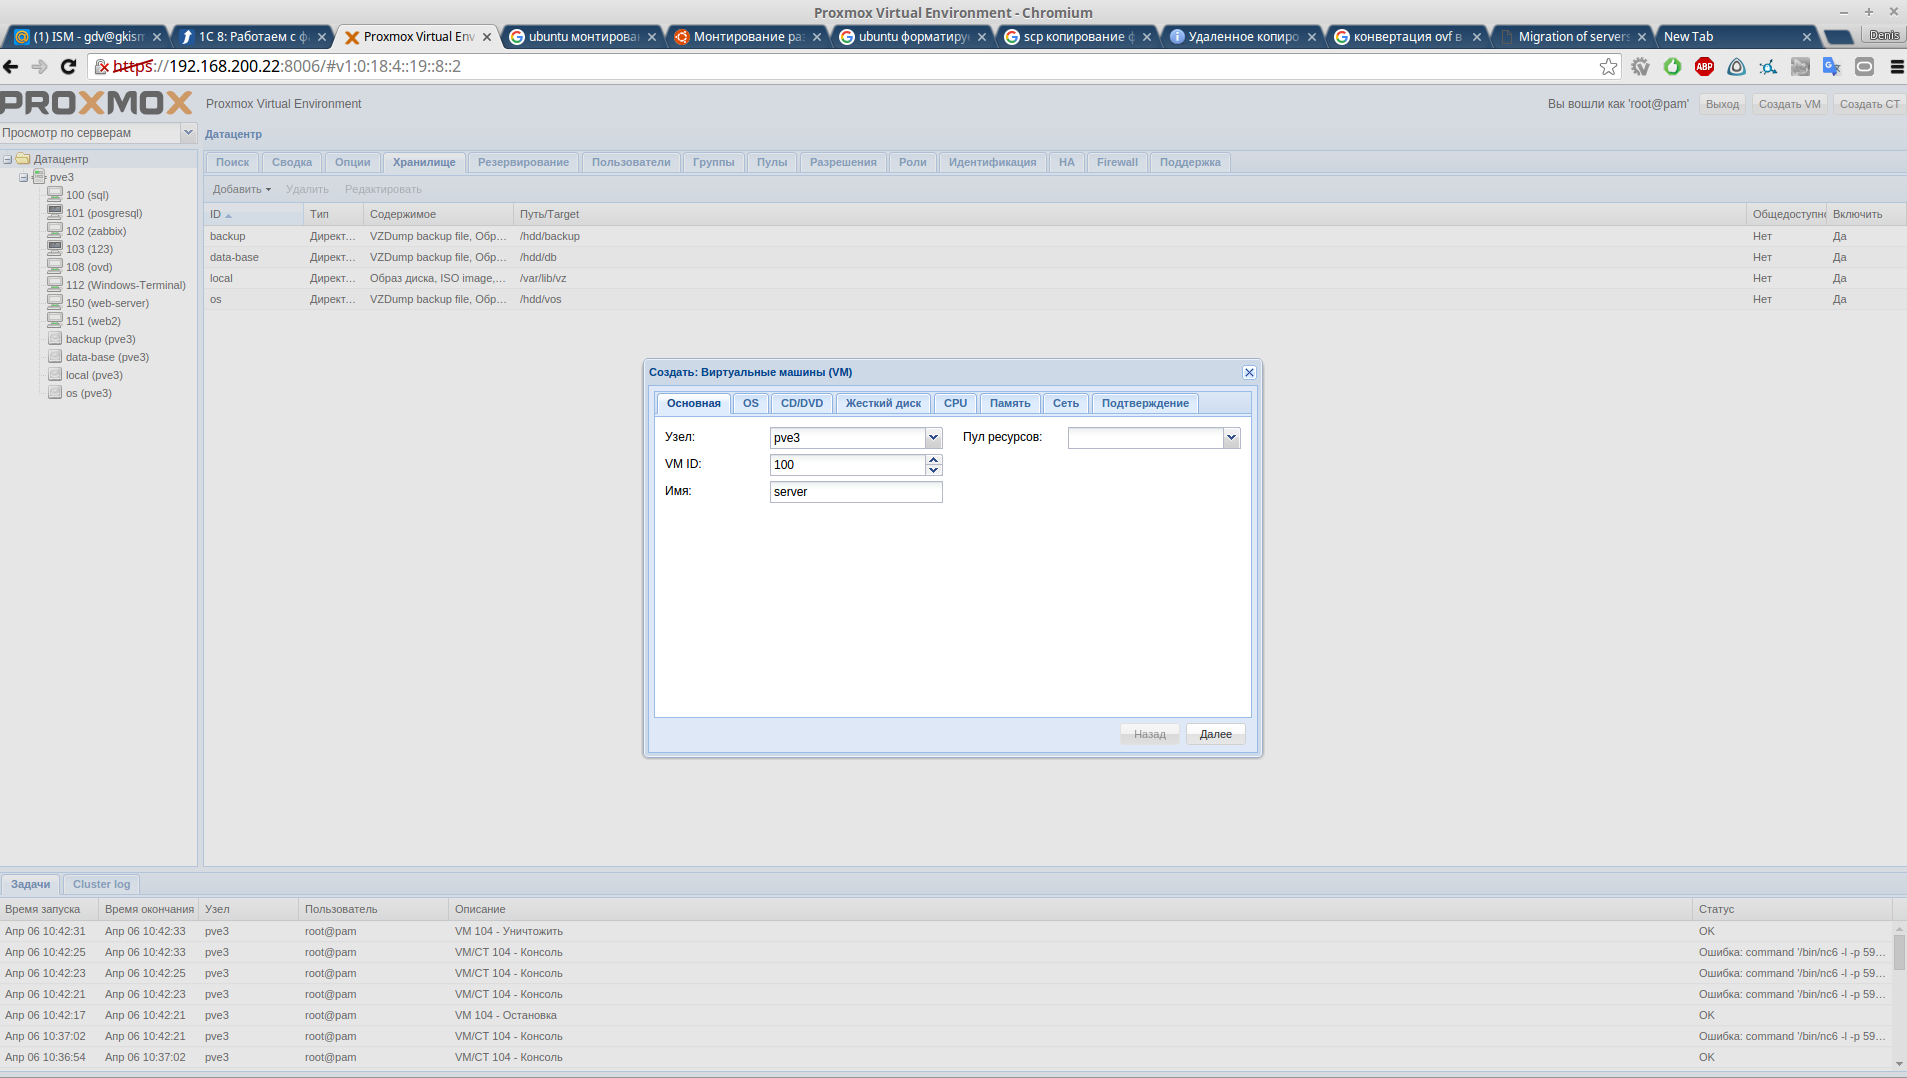Click the browser forward arrow
The height and width of the screenshot is (1078, 1907).
point(40,67)
